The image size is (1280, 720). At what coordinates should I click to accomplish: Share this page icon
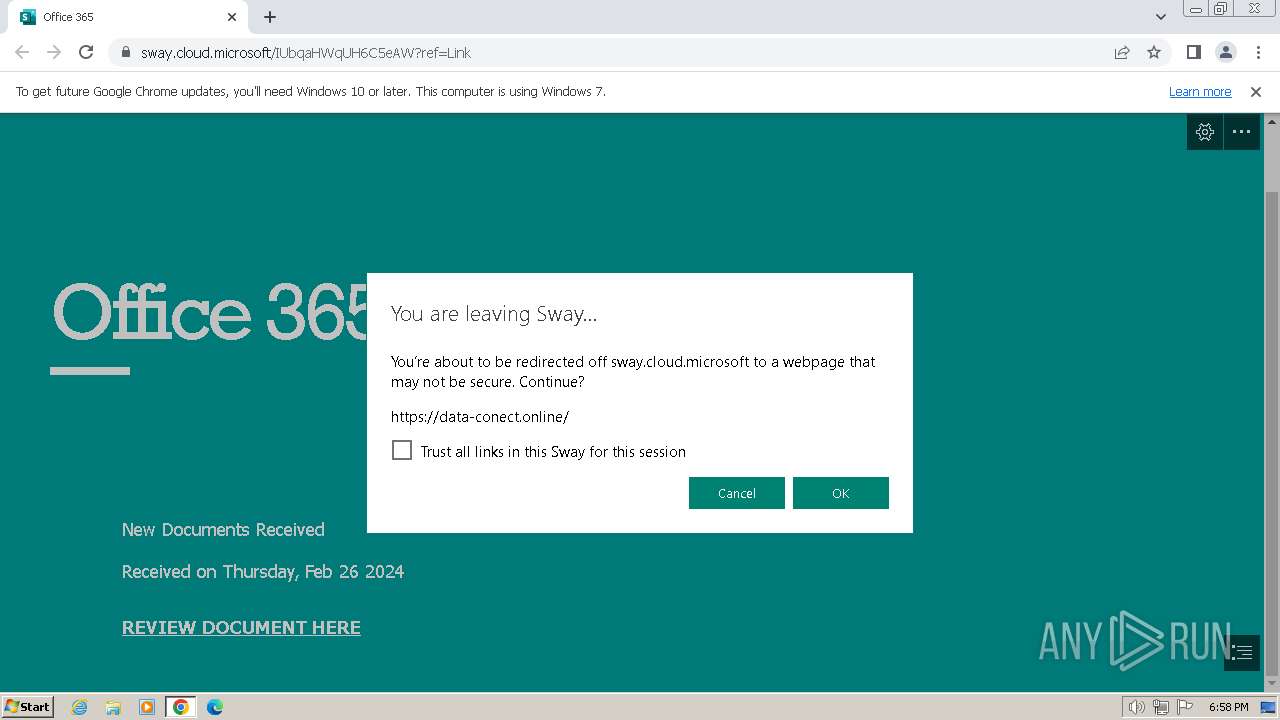coord(1122,53)
